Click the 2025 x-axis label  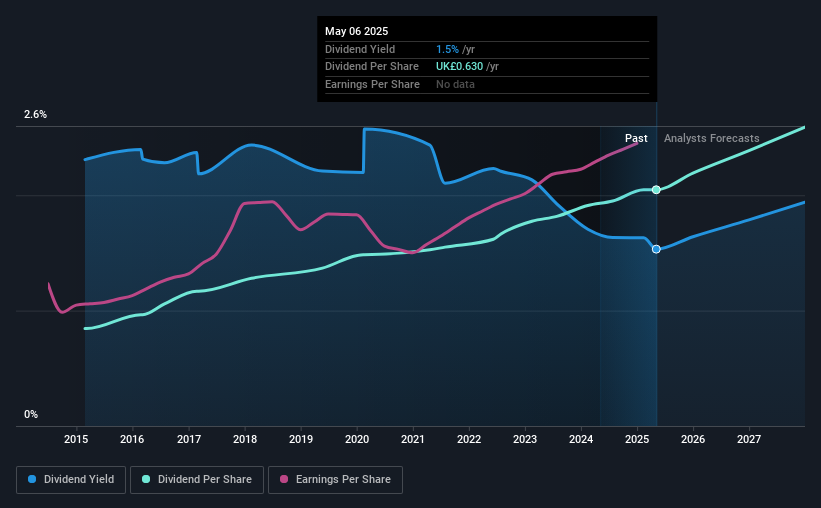click(637, 439)
